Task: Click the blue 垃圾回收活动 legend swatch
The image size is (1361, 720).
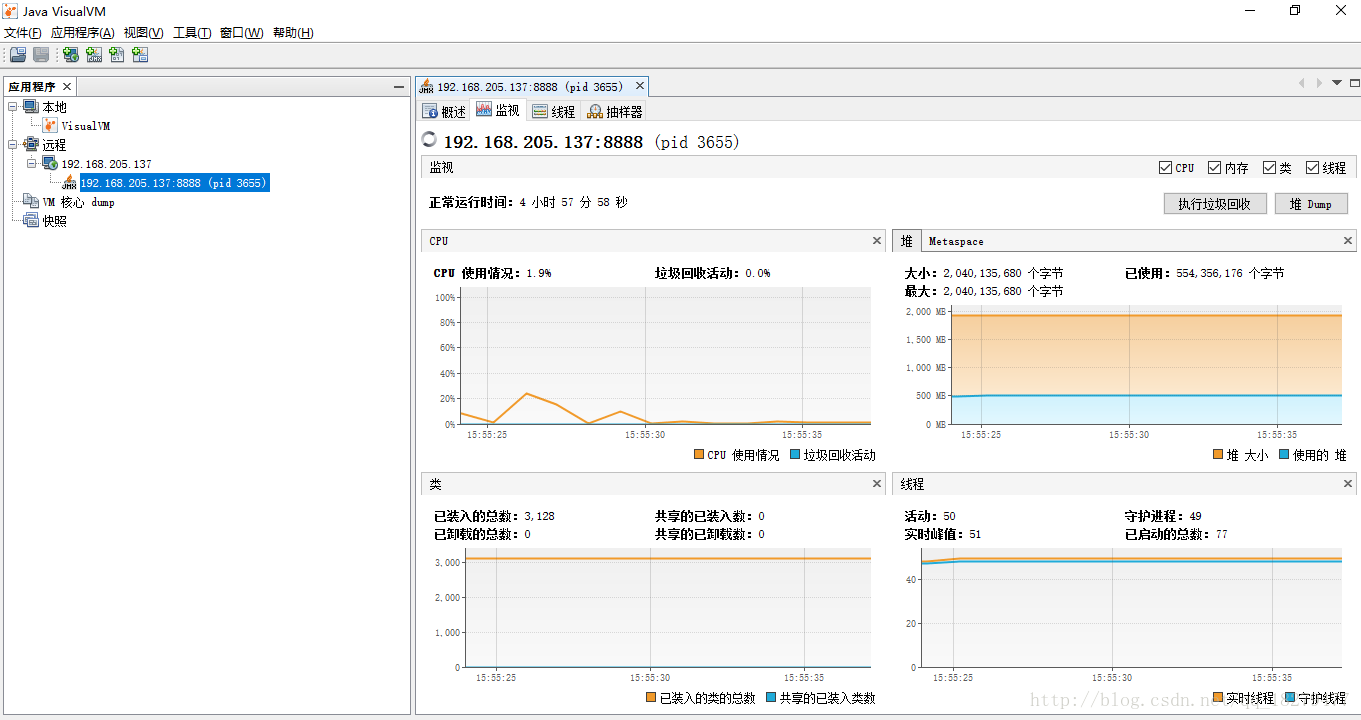Action: click(x=795, y=455)
